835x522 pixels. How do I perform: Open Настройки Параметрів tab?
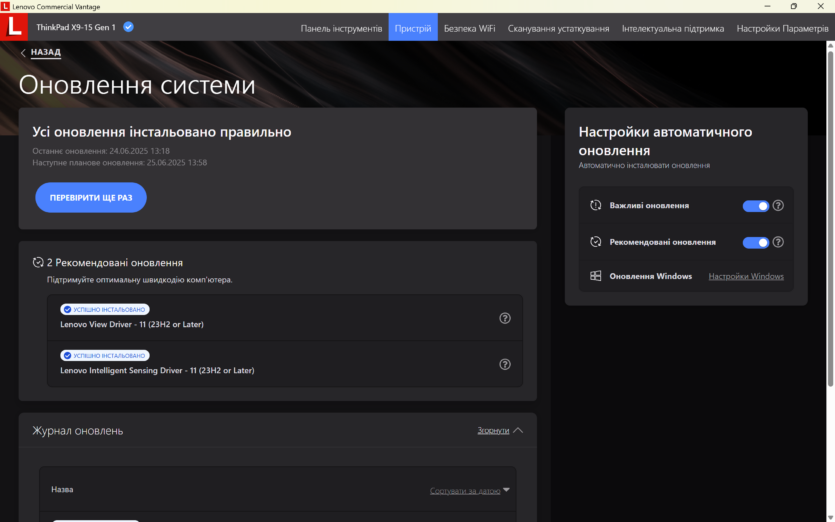point(782,28)
